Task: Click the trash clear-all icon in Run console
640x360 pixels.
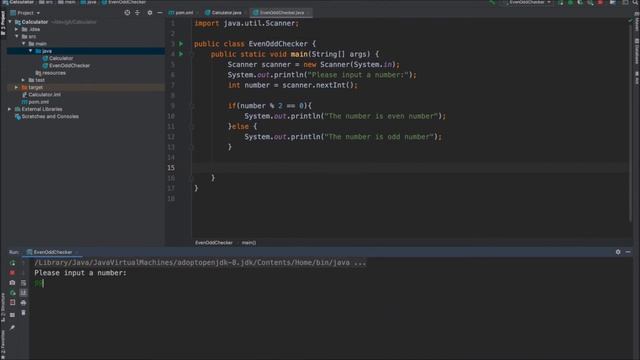Action: [x=23, y=313]
